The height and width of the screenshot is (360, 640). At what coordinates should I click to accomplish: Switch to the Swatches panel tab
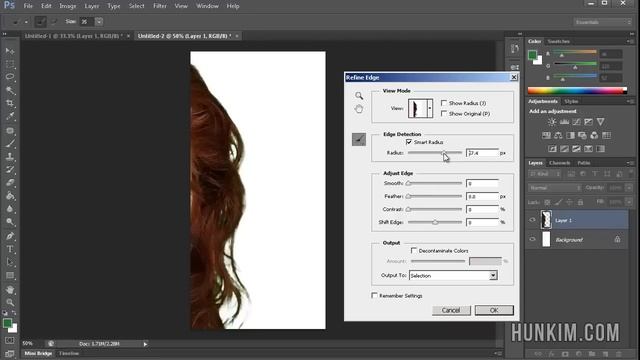(558, 41)
